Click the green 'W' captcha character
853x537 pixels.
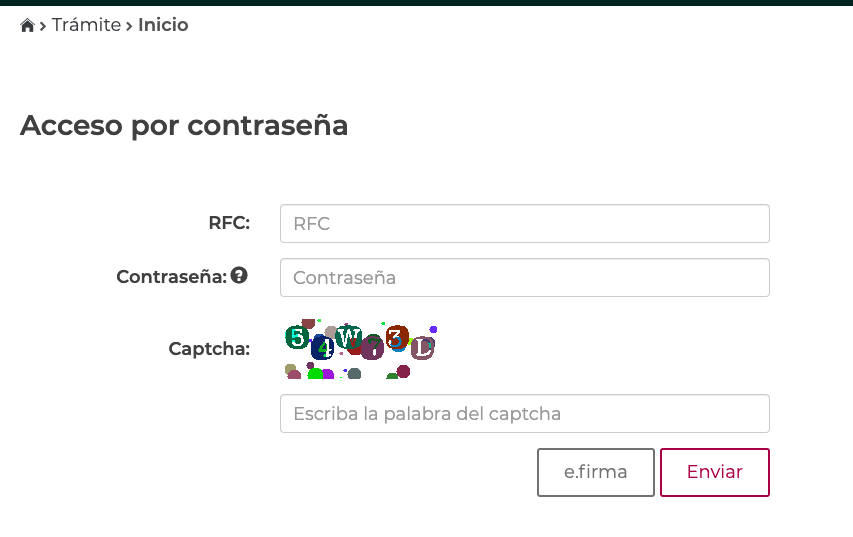349,337
